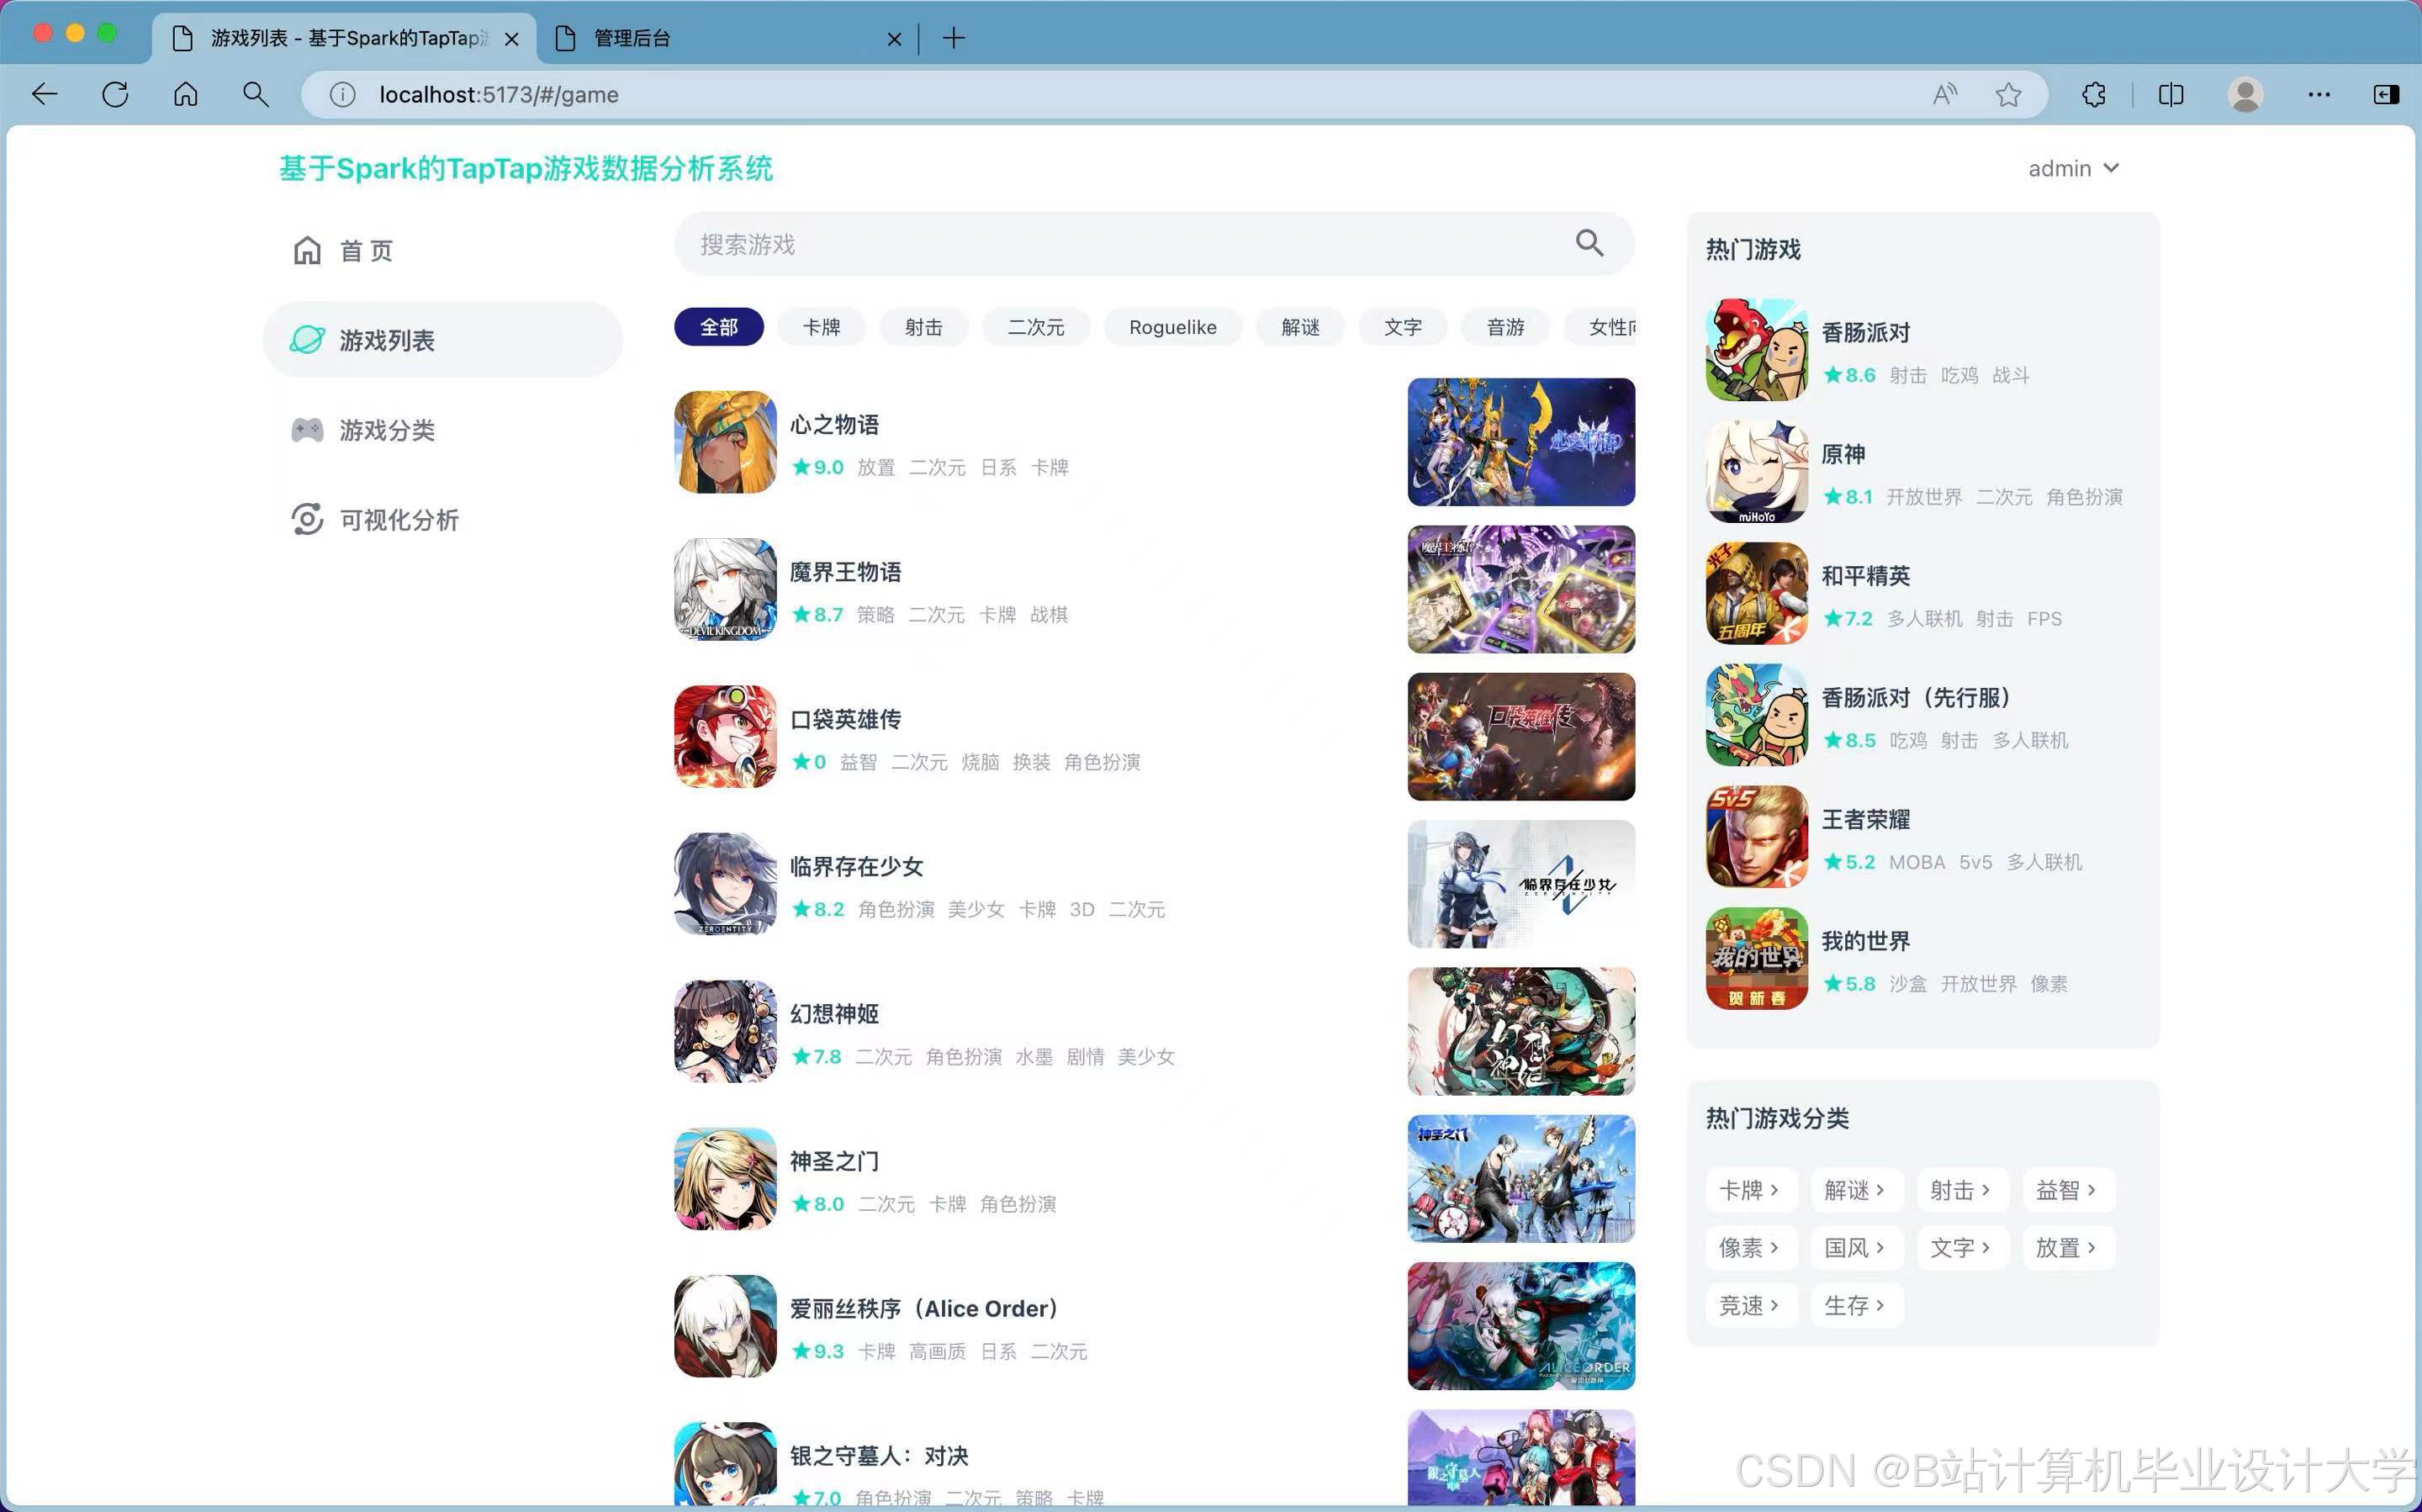
Task: Click the 游戏分类 gamepad icon
Action: [x=307, y=430]
